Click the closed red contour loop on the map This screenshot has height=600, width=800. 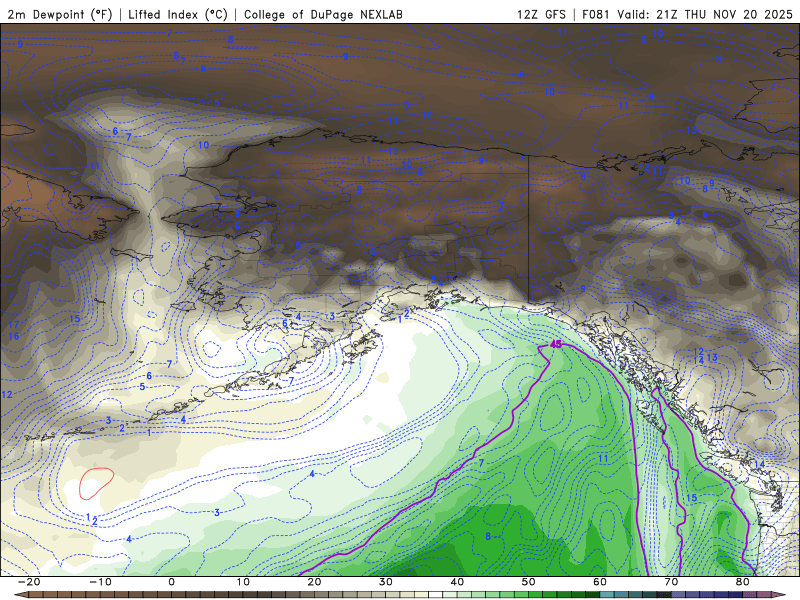coord(96,483)
